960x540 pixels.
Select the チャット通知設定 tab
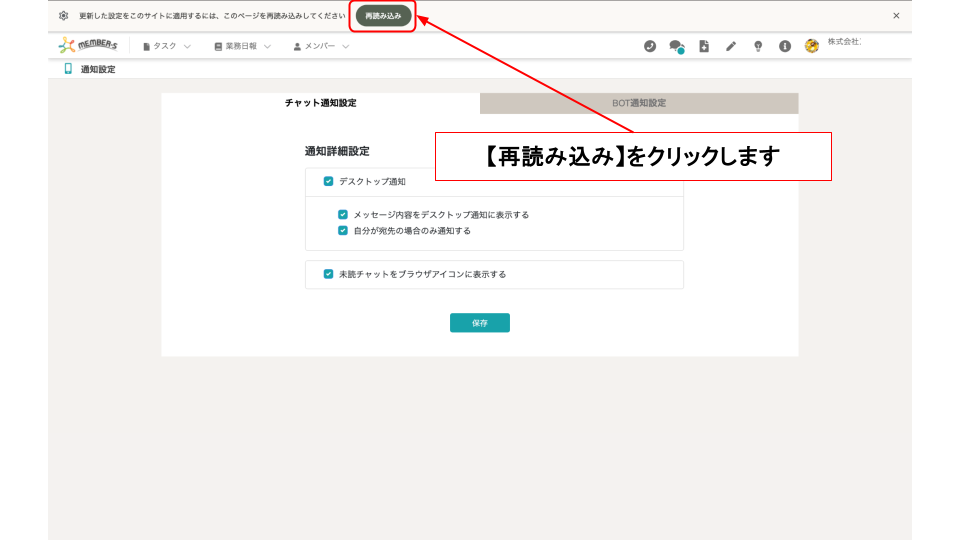click(x=320, y=103)
